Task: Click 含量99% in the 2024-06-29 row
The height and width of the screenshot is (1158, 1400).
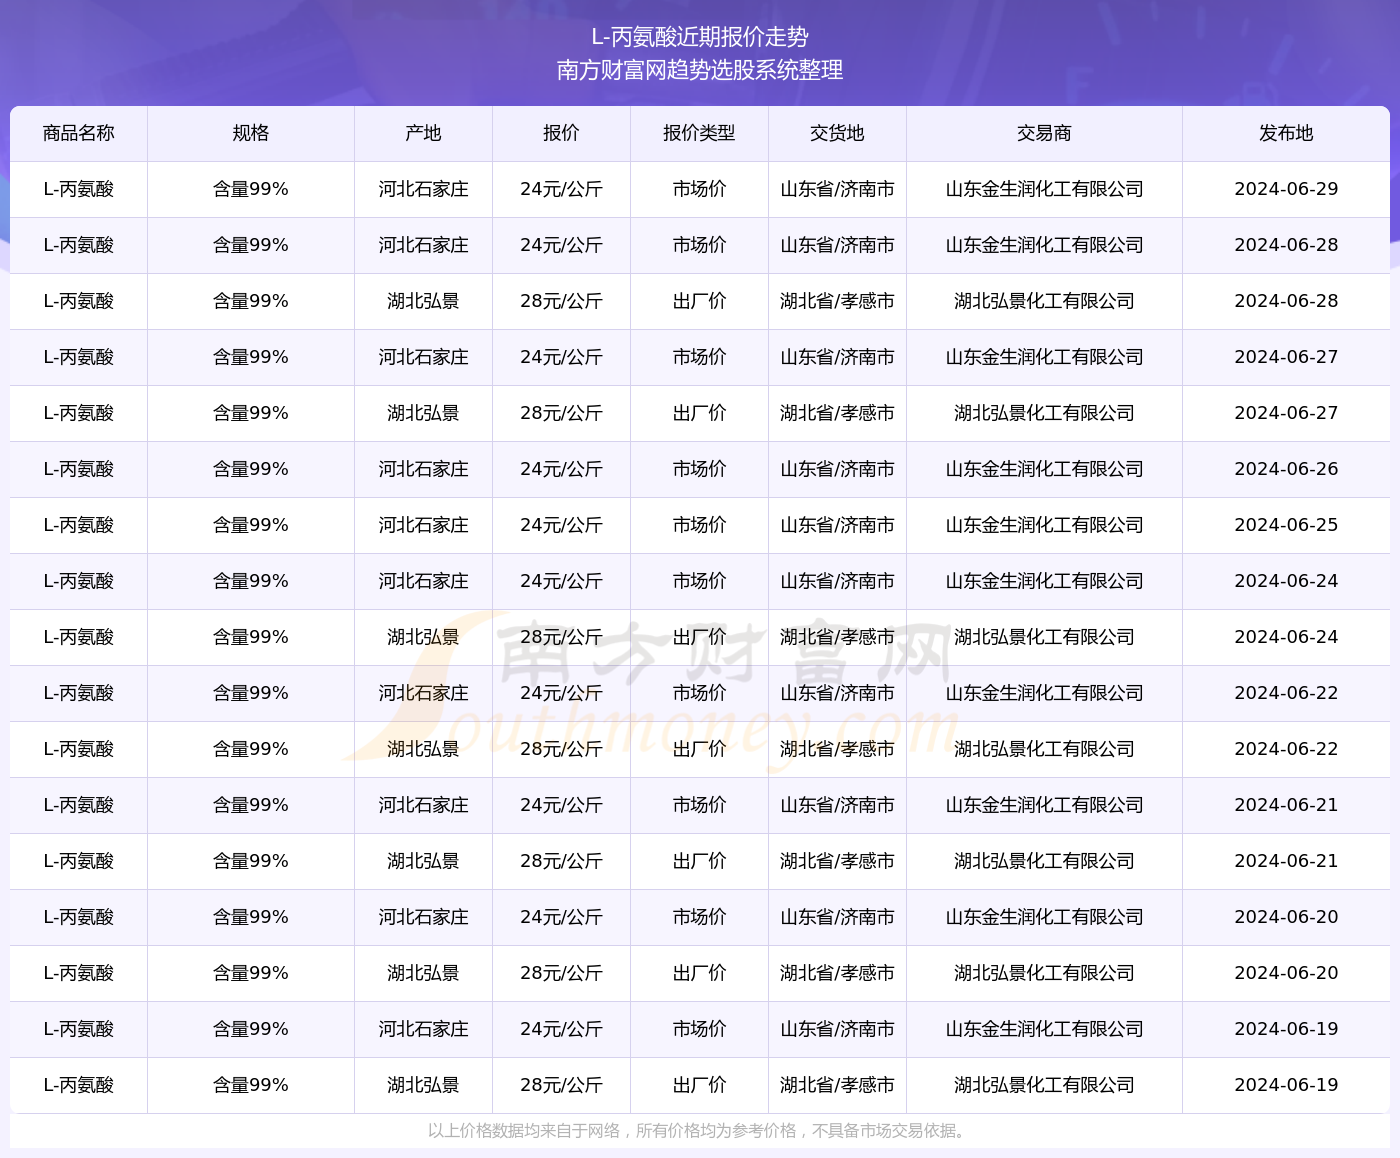Action: [x=250, y=189]
